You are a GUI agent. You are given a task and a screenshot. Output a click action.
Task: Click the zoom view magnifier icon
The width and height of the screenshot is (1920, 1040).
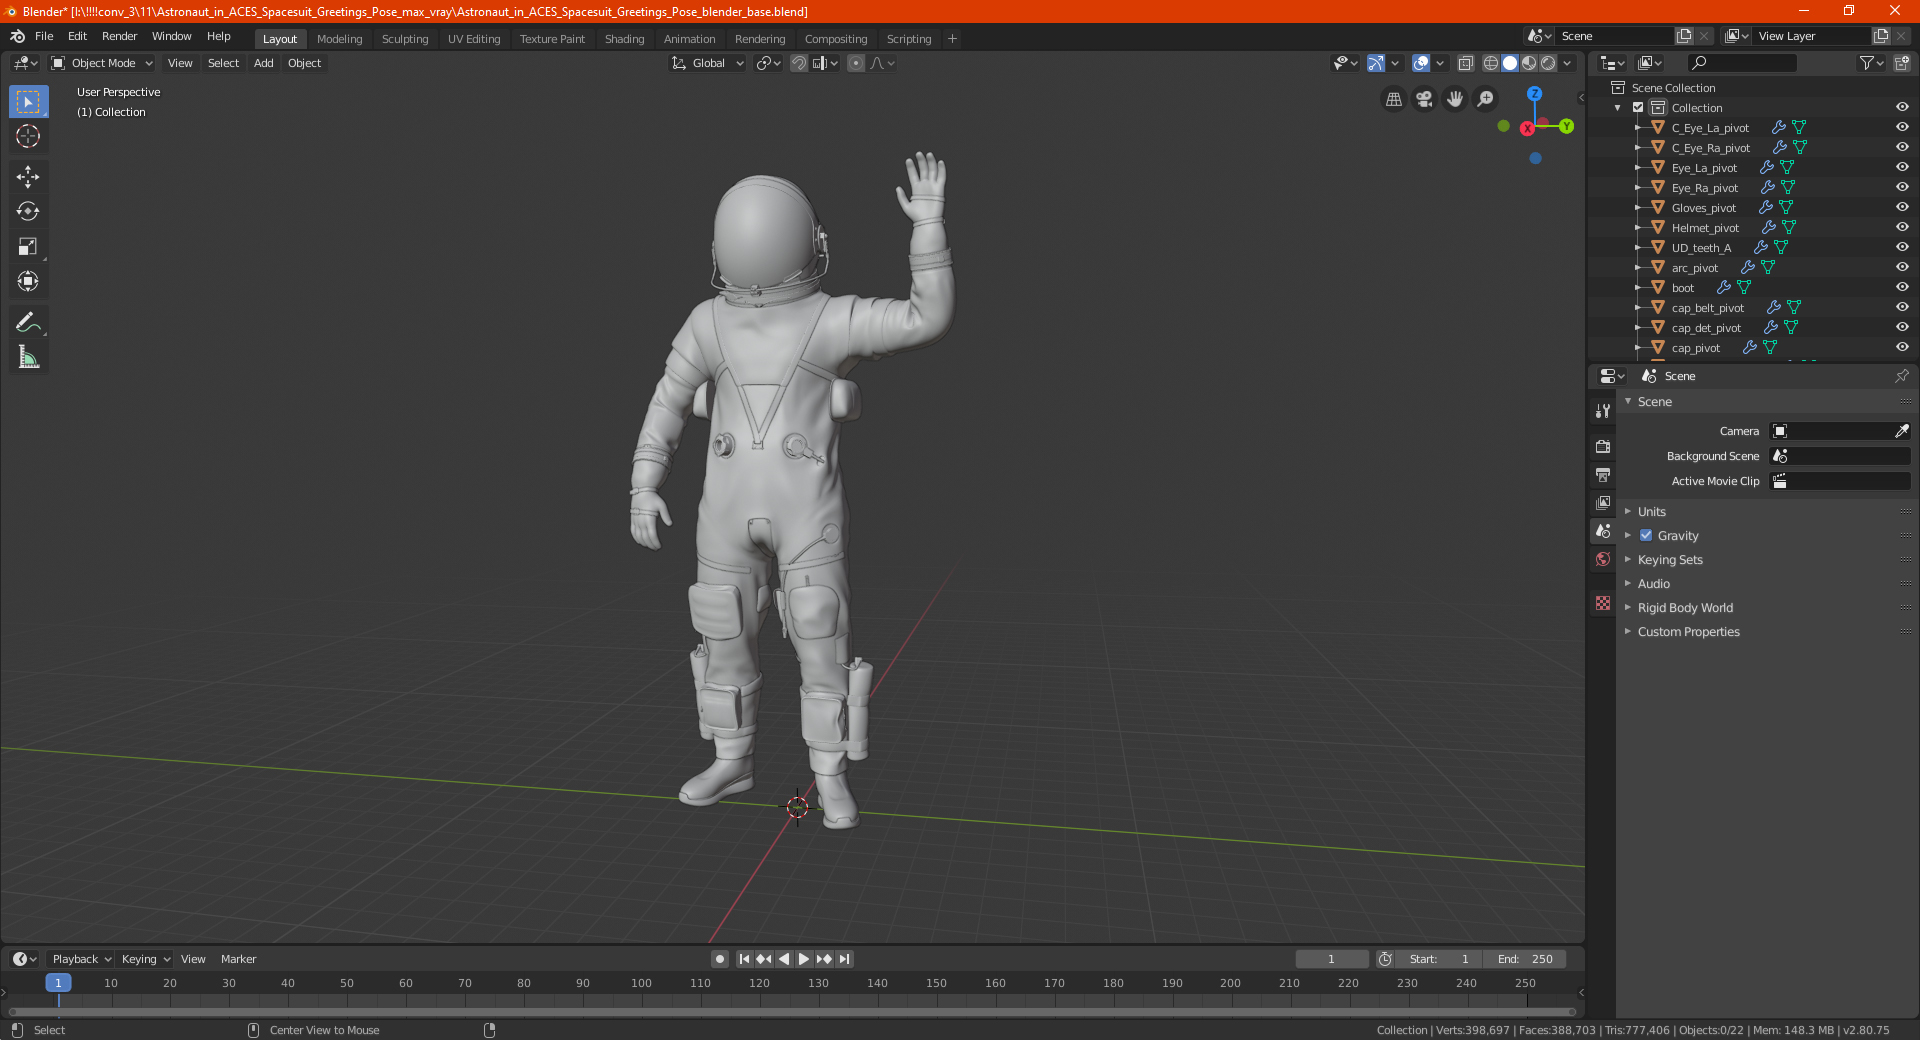click(x=1486, y=99)
